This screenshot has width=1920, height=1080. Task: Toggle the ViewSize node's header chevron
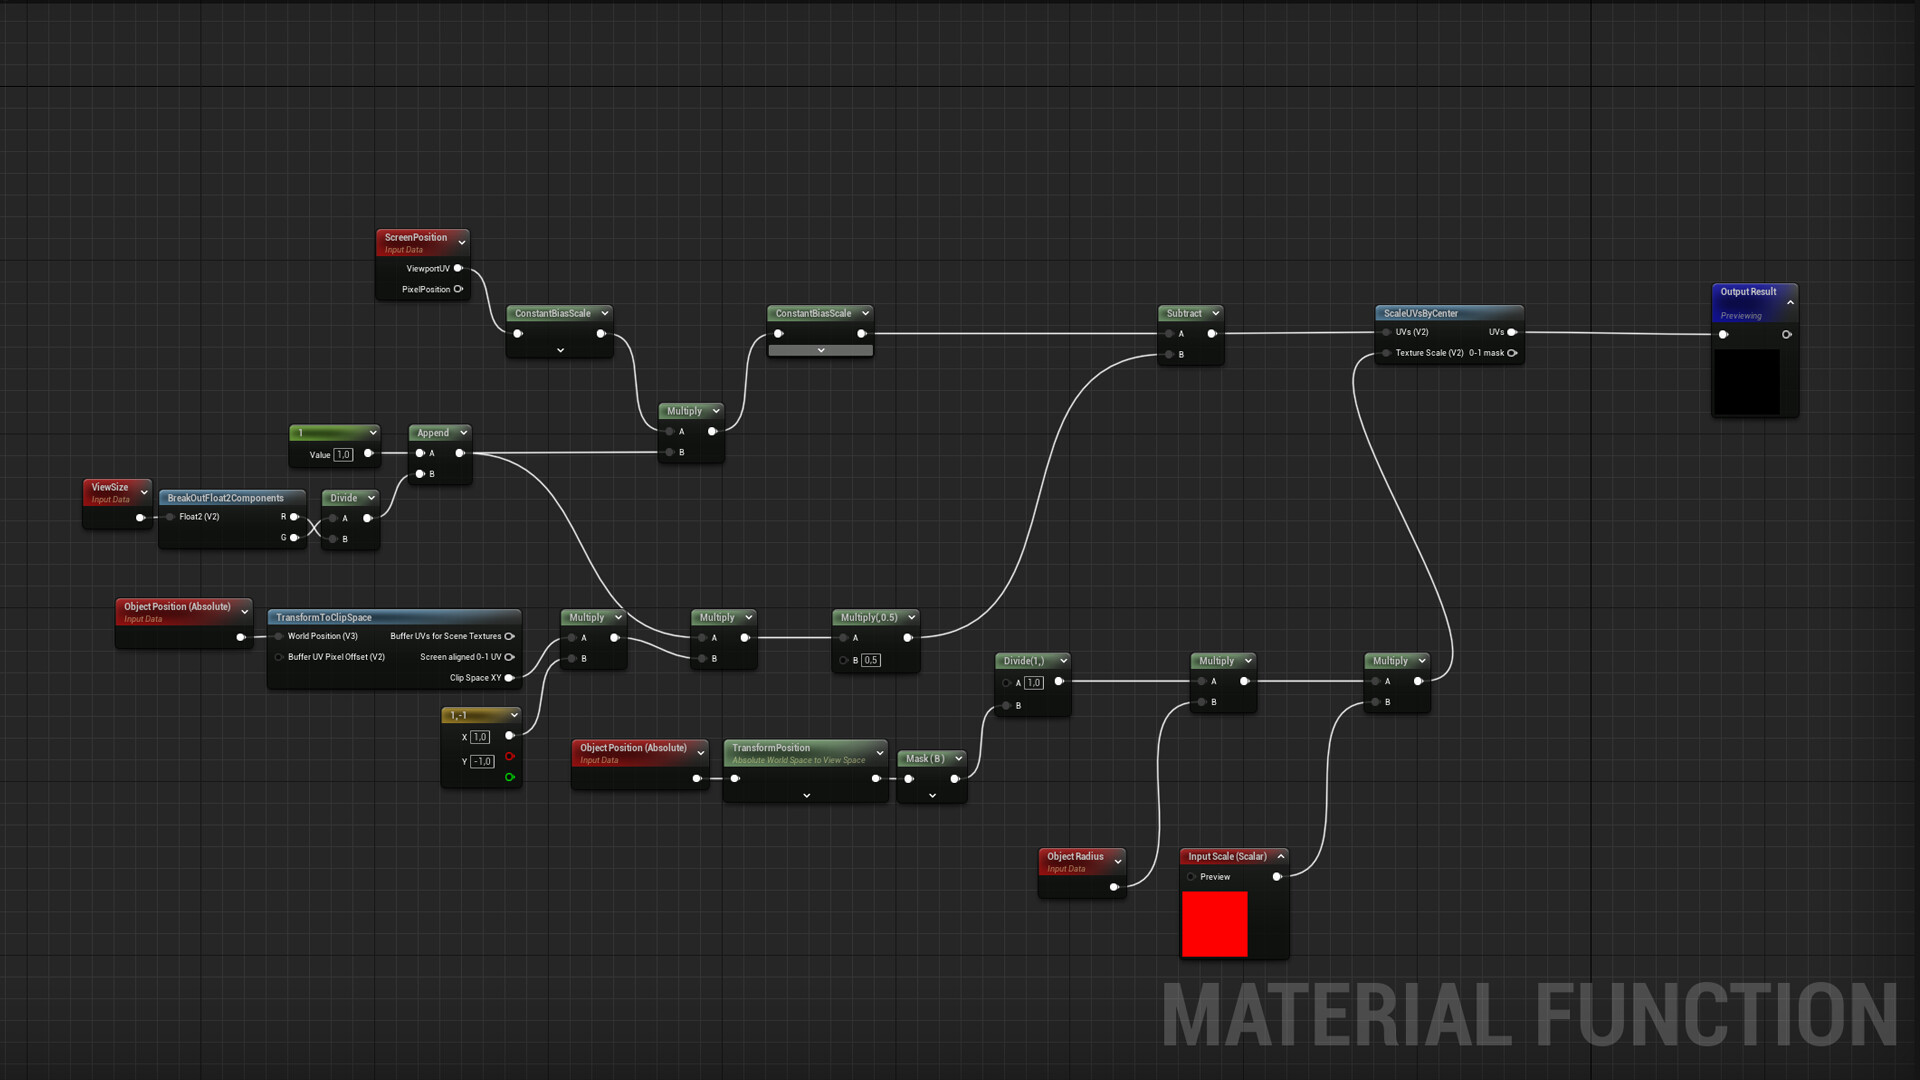coord(144,492)
